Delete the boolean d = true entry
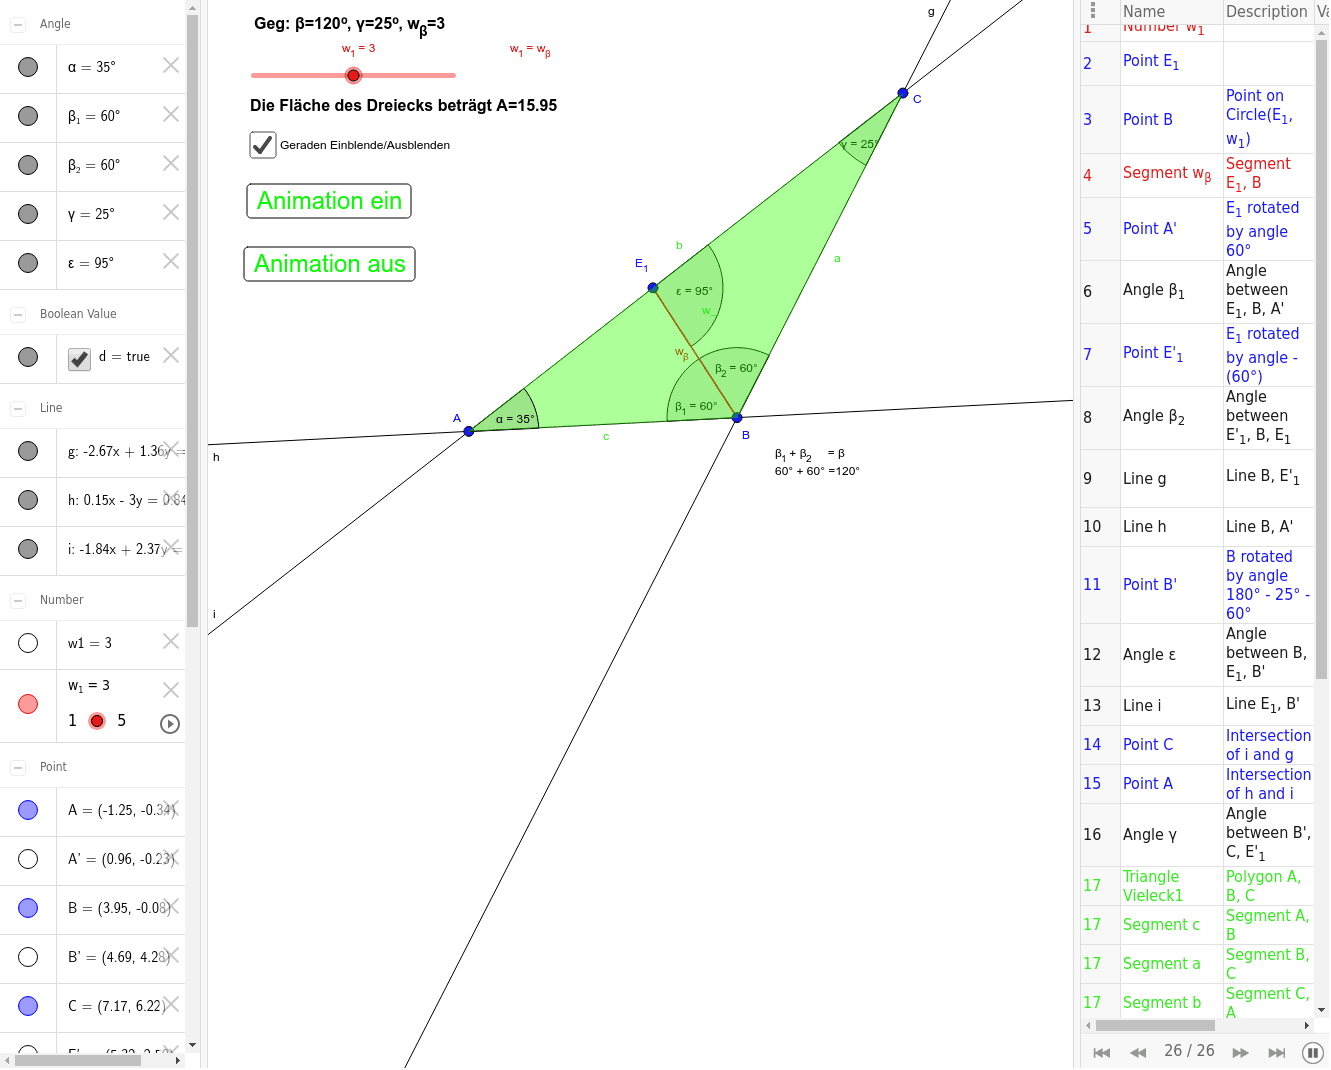Screen dimensions: 1331x1070 [x=171, y=355]
